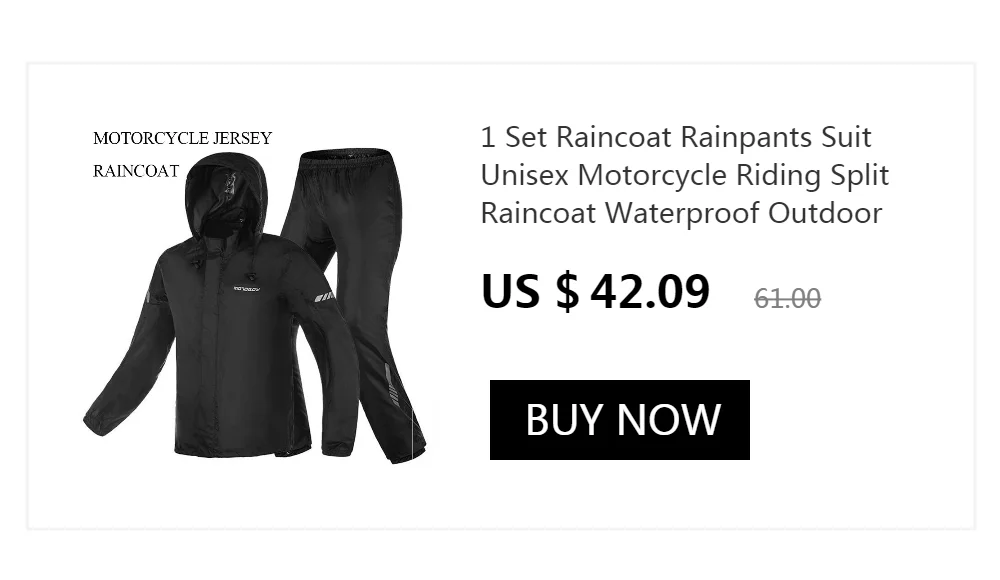
Task: Click the RAINCOAT caption under Motorcycle Jersey
Action: (x=136, y=171)
